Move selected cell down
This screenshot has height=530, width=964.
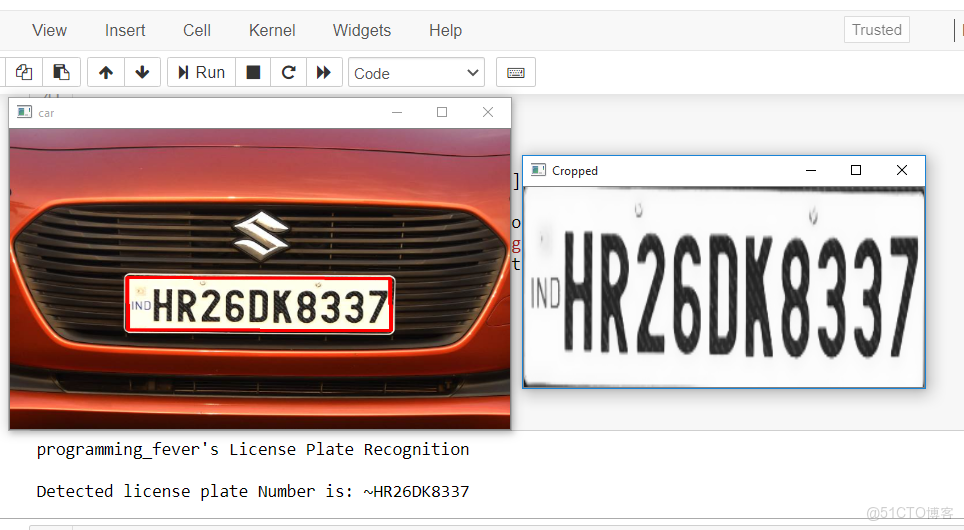143,73
